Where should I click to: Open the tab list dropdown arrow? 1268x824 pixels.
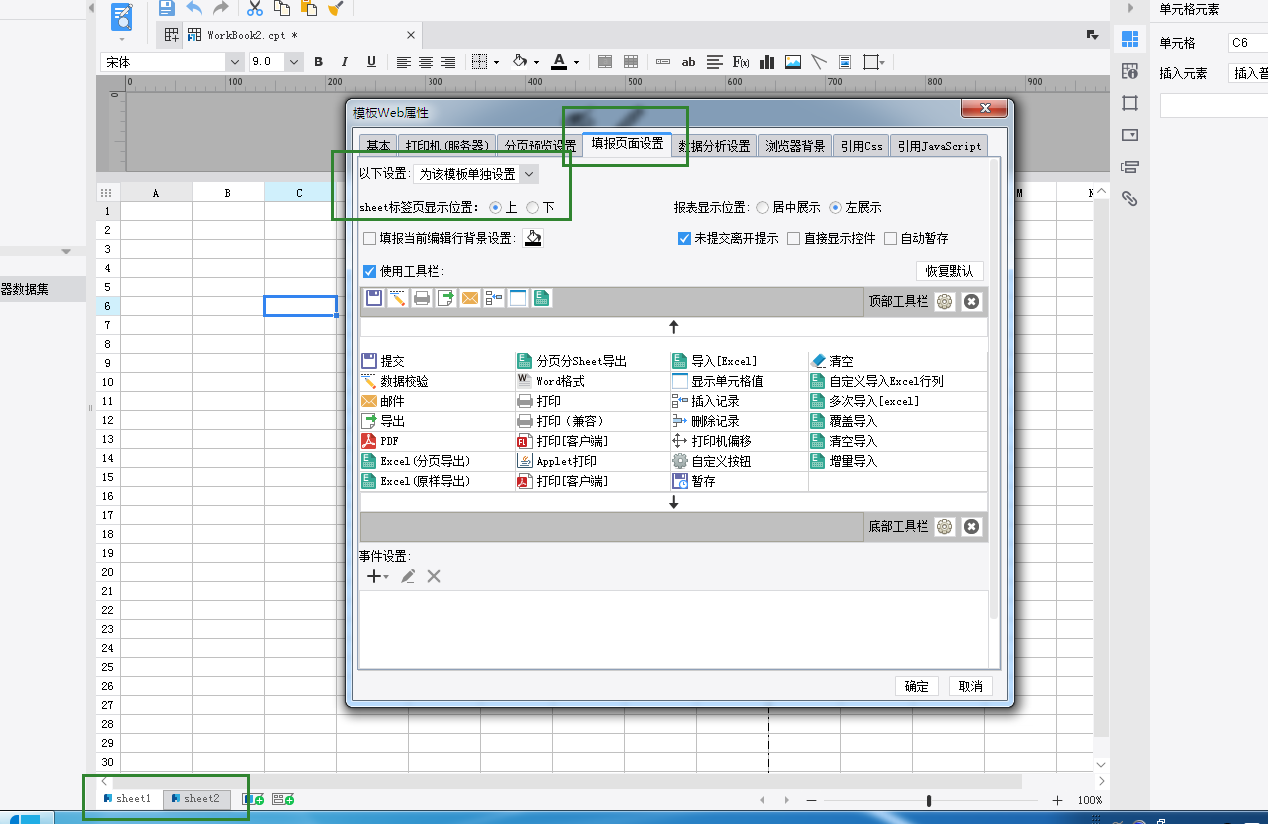(1092, 35)
